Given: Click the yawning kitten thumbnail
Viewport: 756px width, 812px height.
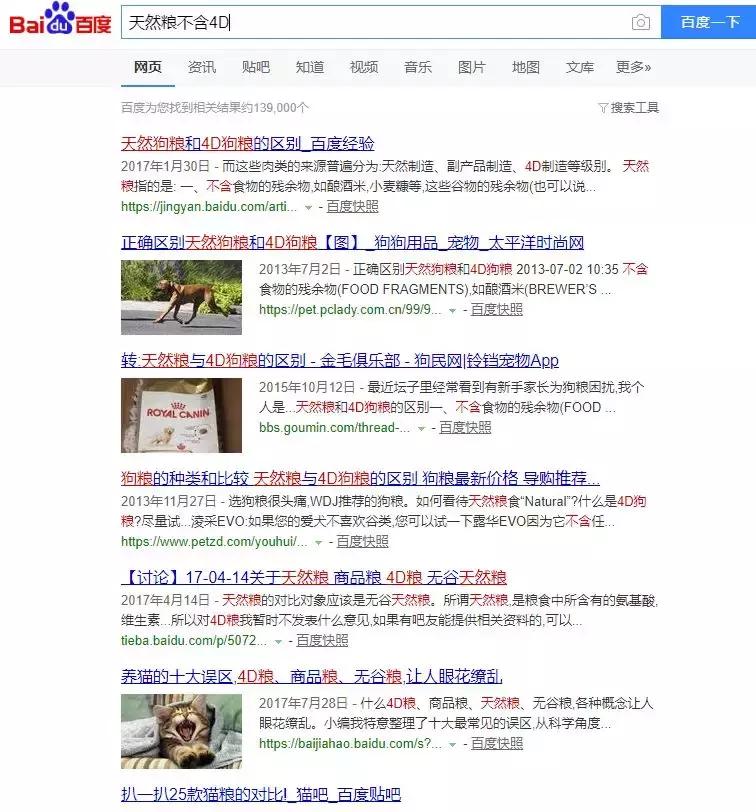Looking at the screenshot, I should pyautogui.click(x=181, y=731).
